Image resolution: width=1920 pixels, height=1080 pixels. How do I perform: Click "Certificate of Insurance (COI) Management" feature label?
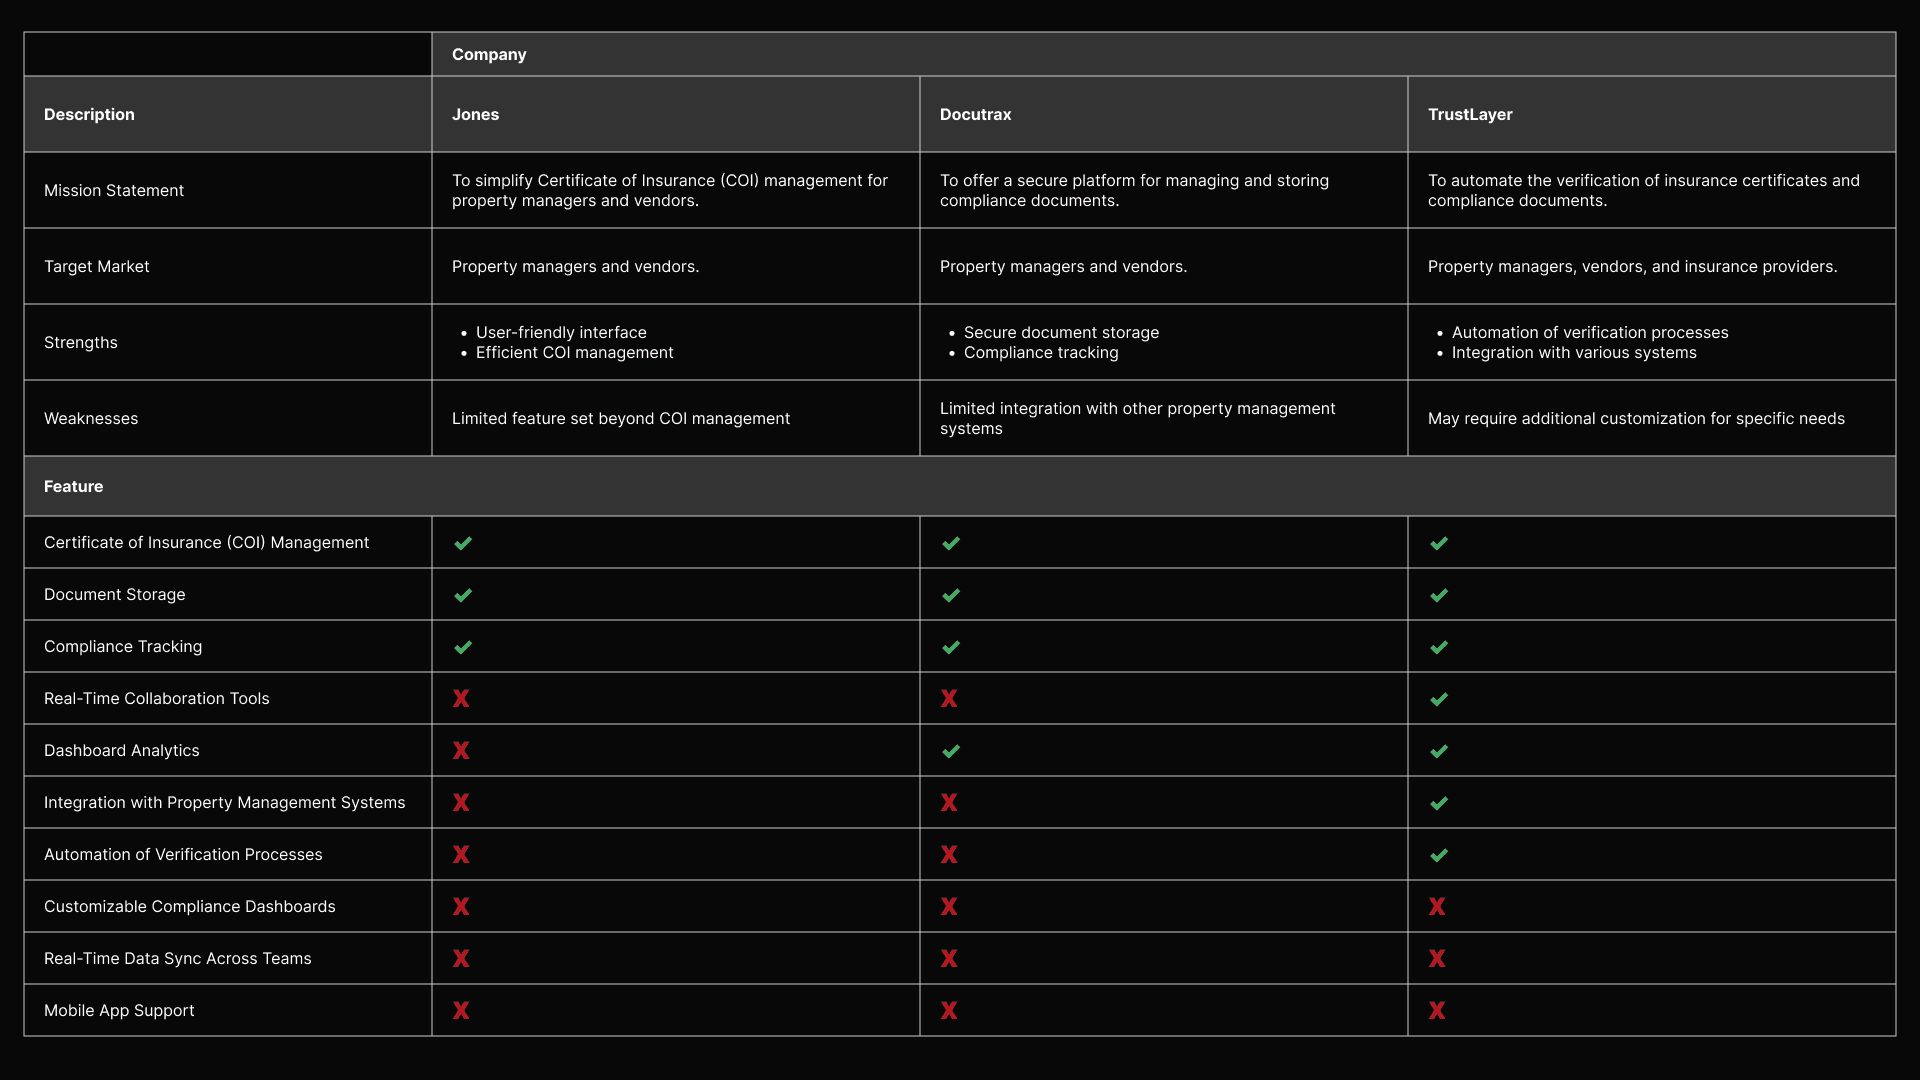[x=207, y=542]
